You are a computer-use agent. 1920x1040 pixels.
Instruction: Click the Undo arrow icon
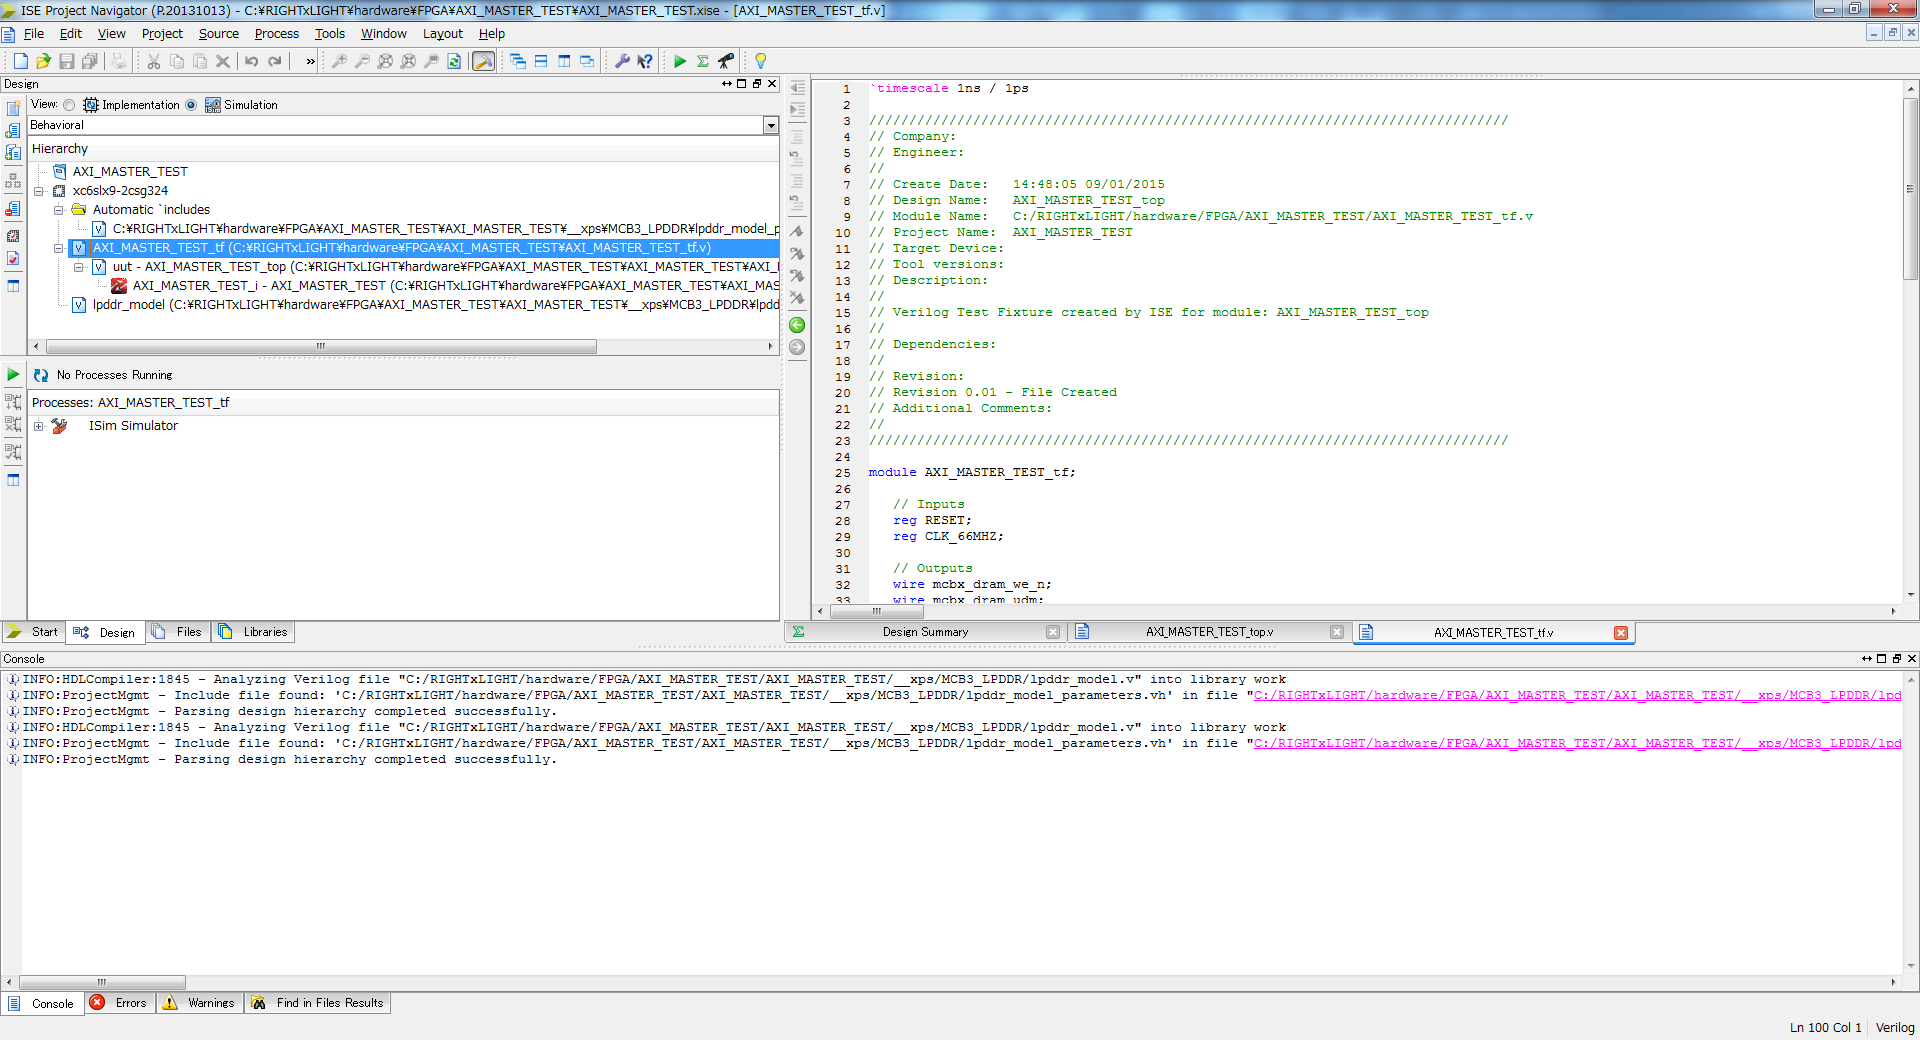coord(252,61)
